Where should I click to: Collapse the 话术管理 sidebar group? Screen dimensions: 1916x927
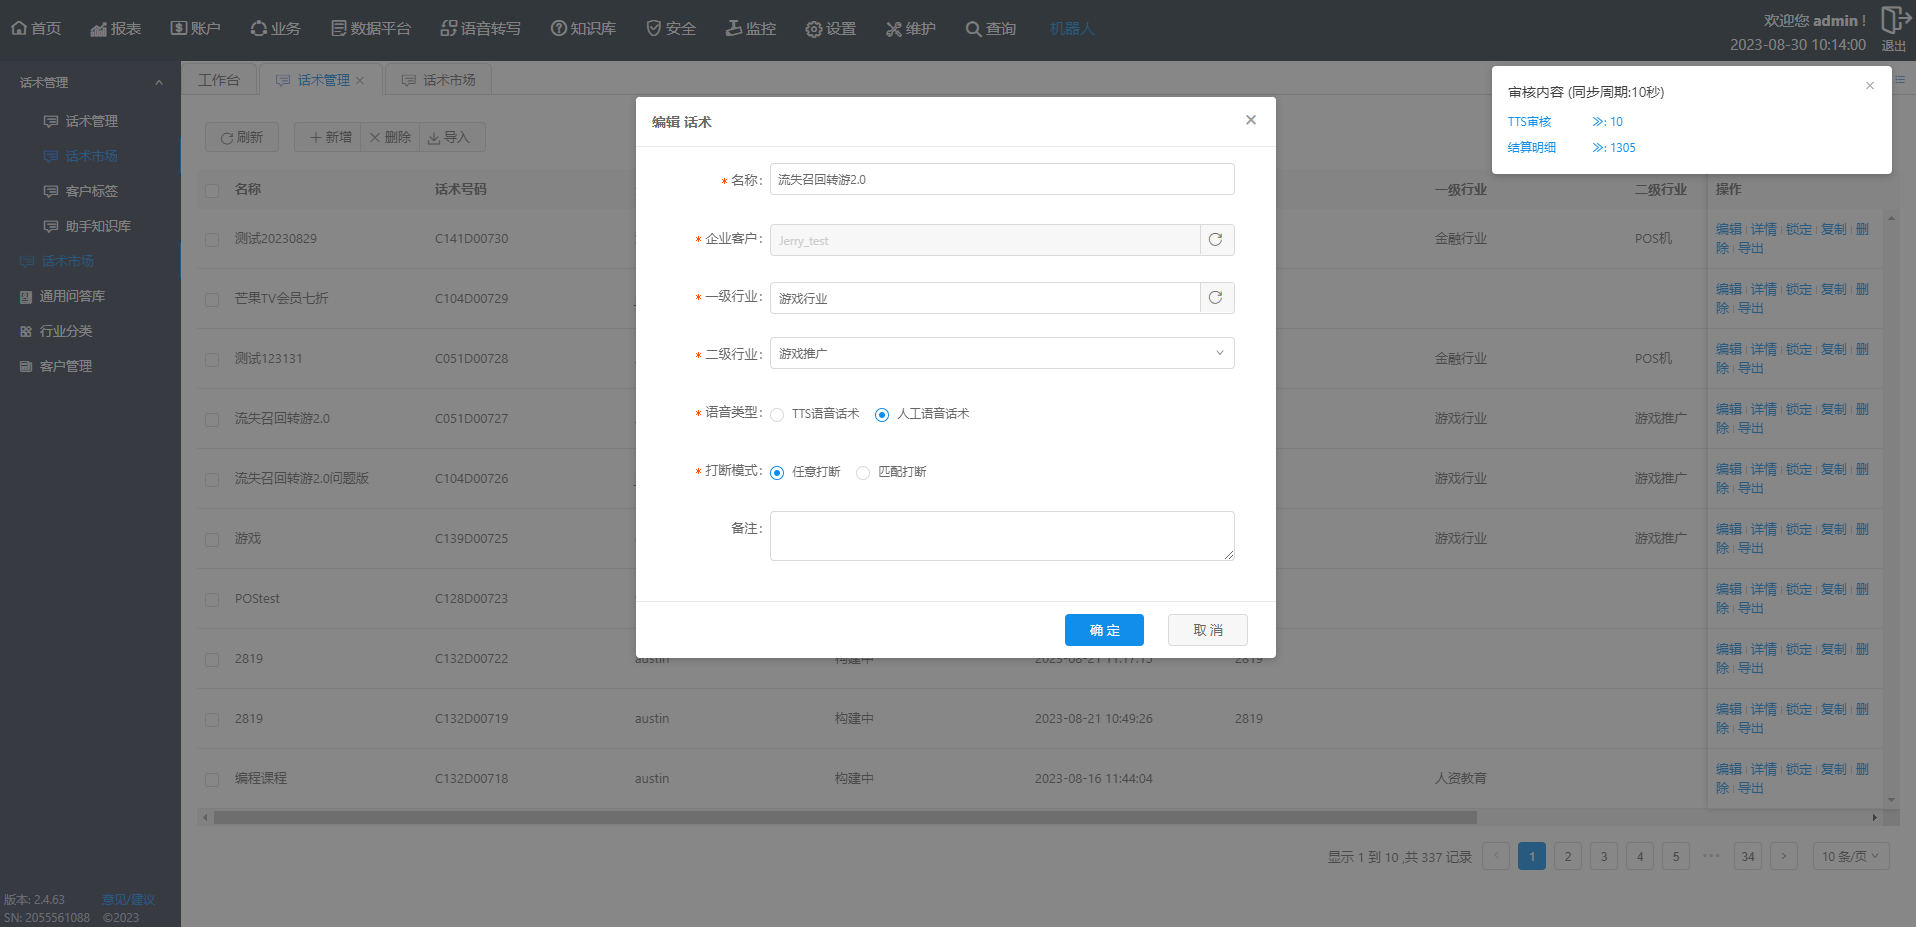[x=158, y=83]
